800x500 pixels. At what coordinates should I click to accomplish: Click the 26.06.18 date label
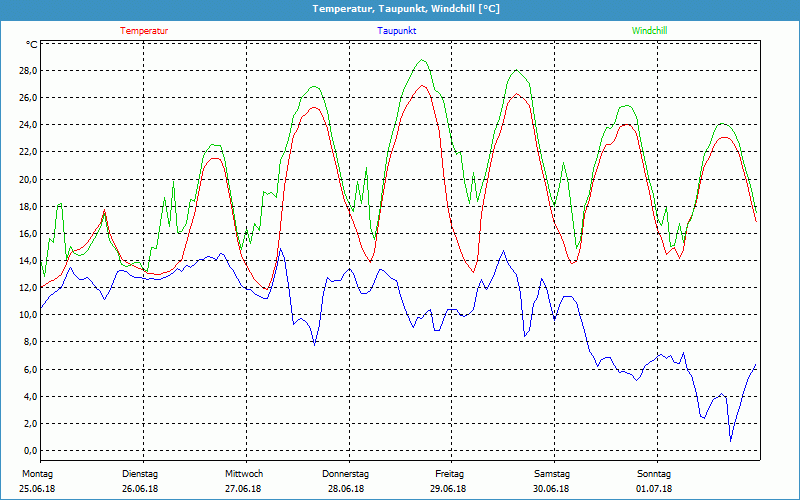tap(140, 489)
